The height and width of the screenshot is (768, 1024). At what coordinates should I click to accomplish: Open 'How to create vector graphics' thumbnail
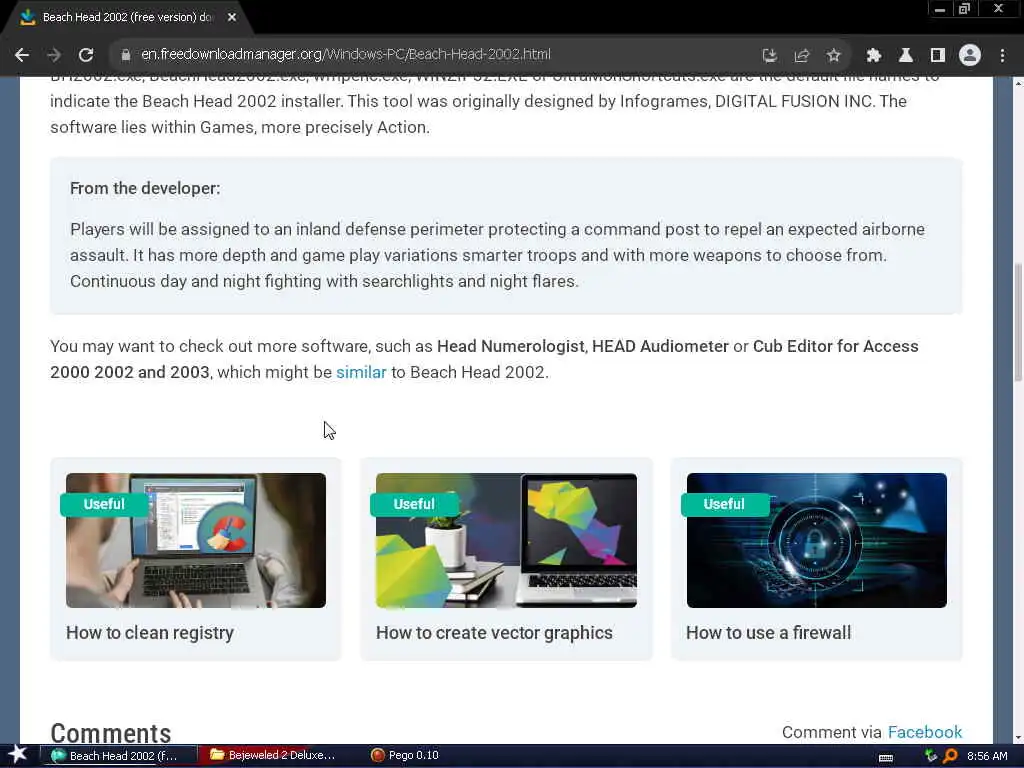click(506, 540)
